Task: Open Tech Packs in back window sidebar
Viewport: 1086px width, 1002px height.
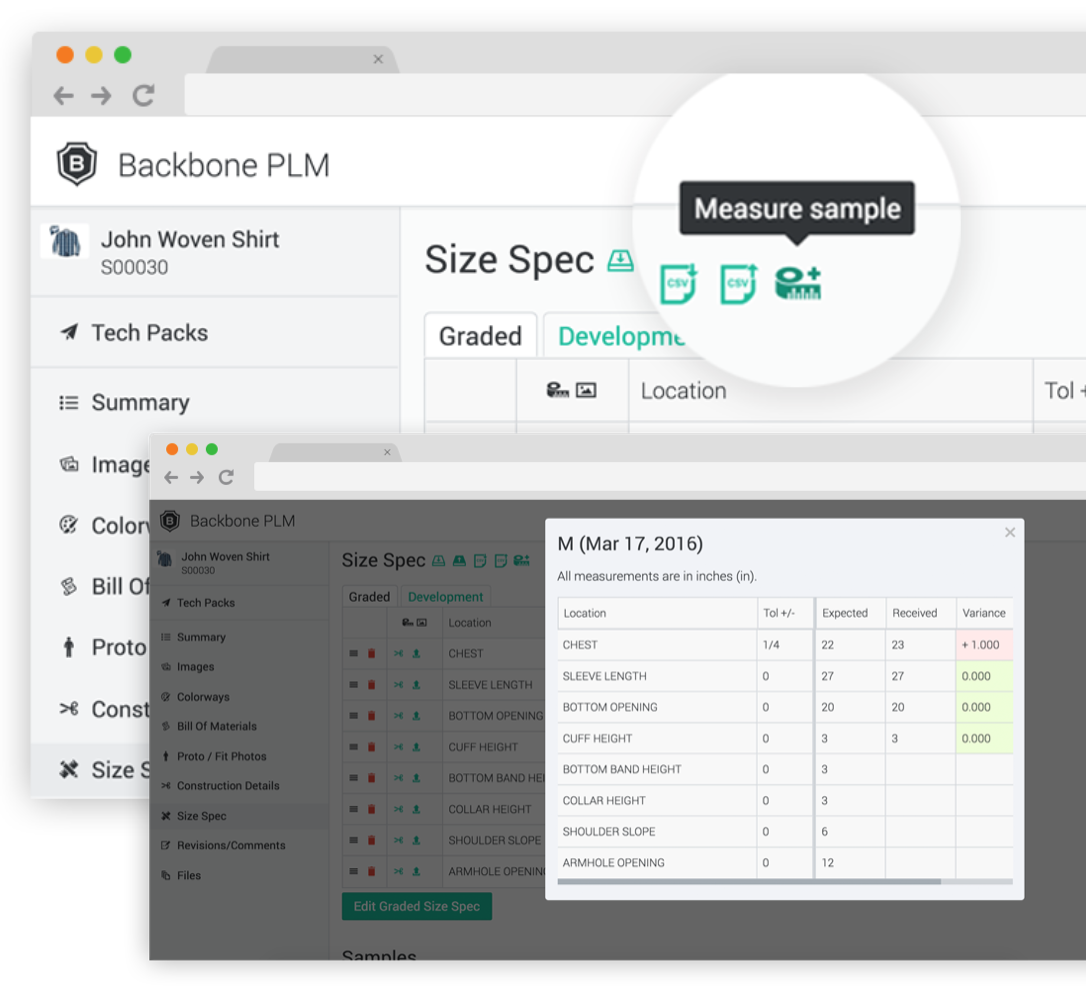Action: (215, 332)
